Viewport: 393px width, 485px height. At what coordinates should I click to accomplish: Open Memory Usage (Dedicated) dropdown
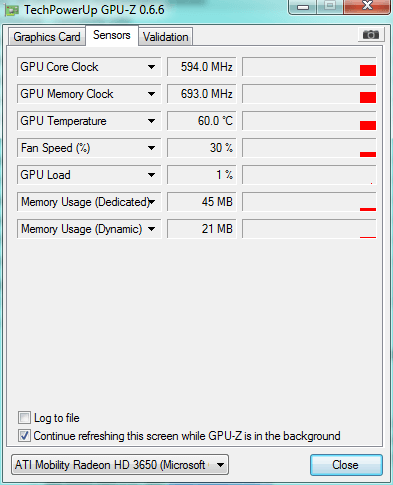click(x=152, y=202)
